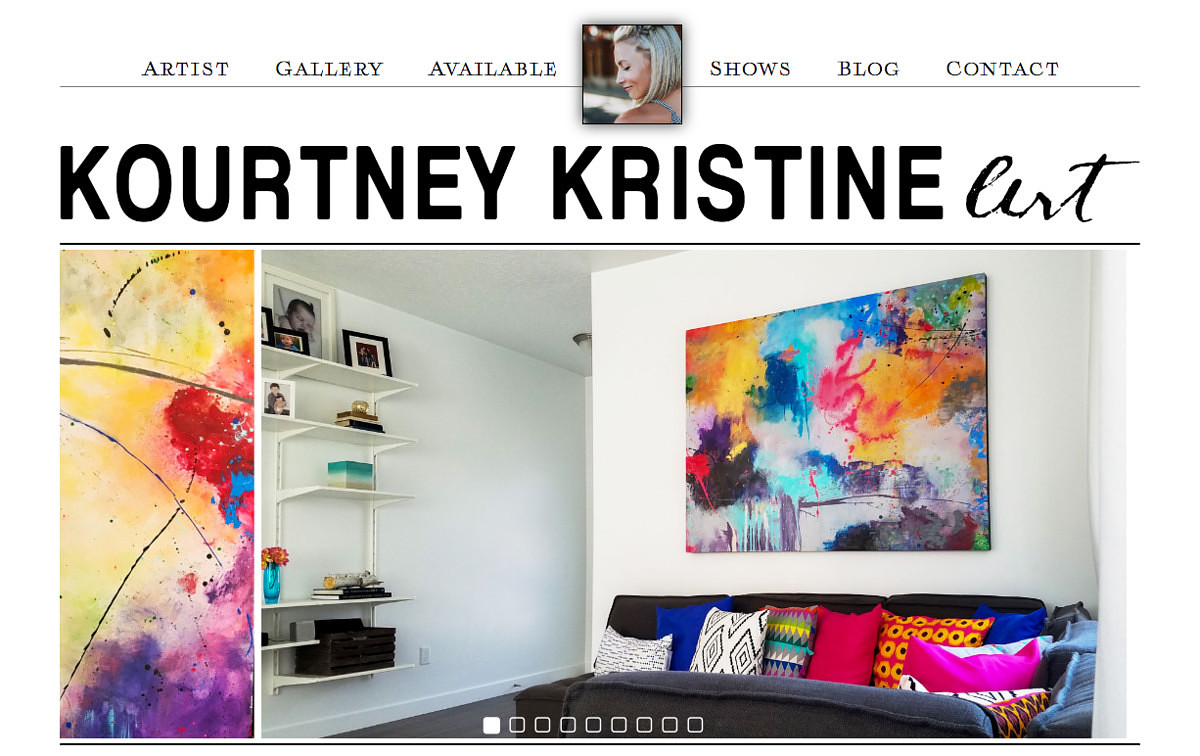Click the yellow abstract painting slide on left
The image size is (1200, 756).
click(x=157, y=494)
